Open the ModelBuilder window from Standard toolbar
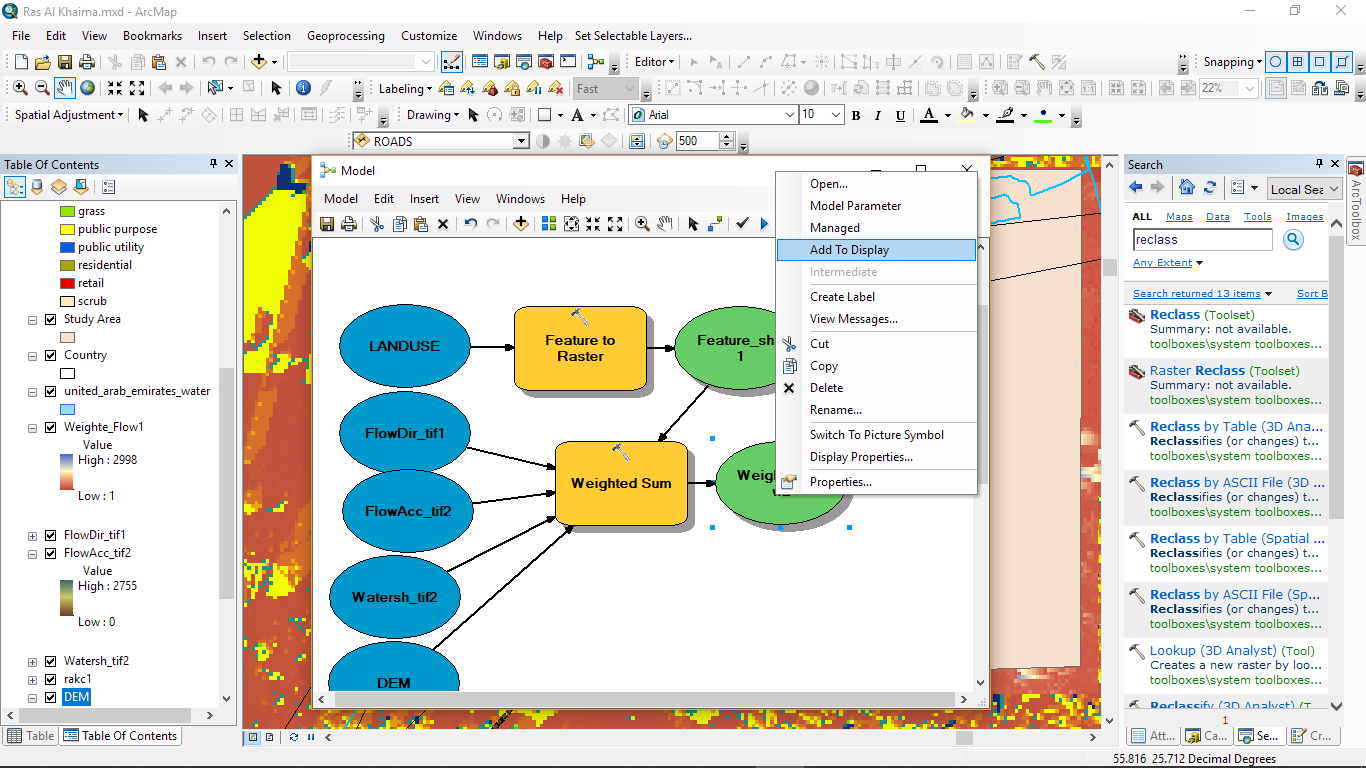The height and width of the screenshot is (768, 1366). point(596,62)
